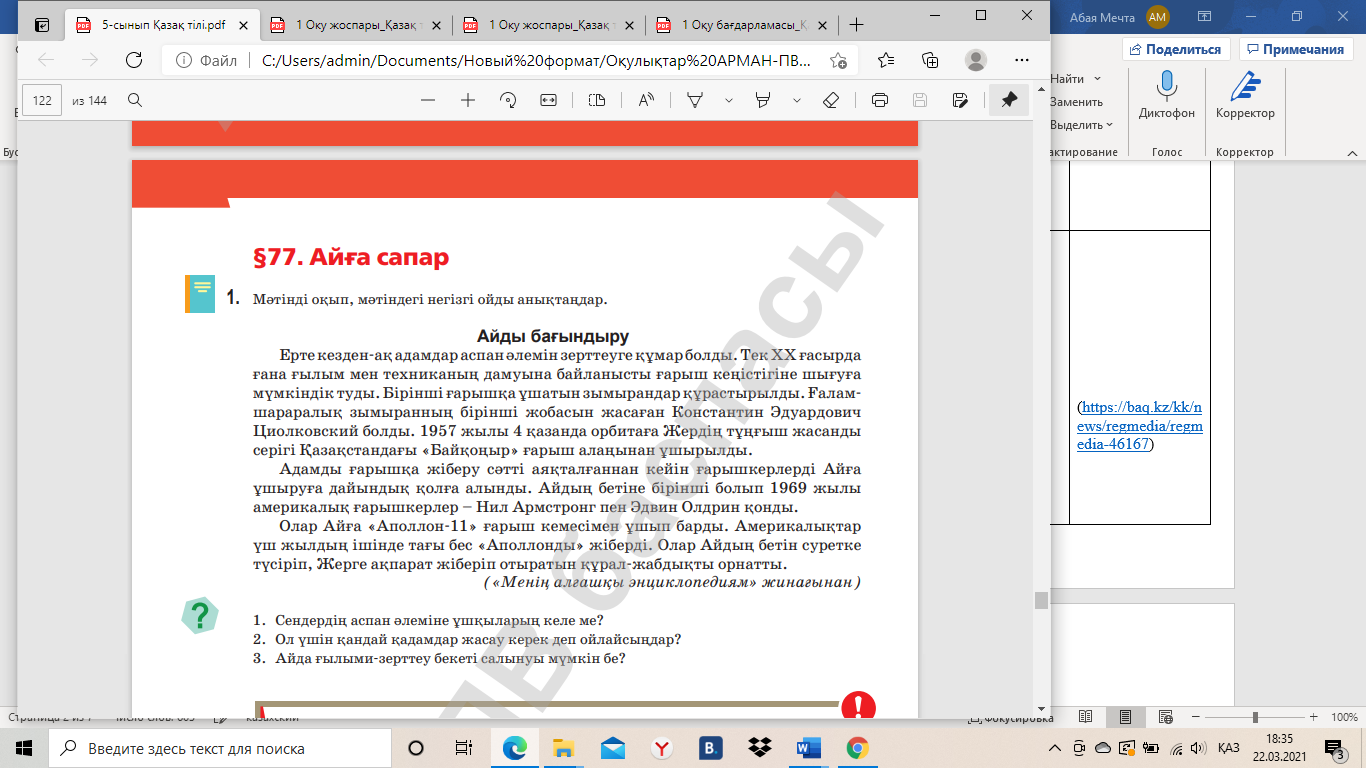This screenshot has height=768, width=1366.
Task: Select the PDF Draw pen tool
Action: [695, 100]
